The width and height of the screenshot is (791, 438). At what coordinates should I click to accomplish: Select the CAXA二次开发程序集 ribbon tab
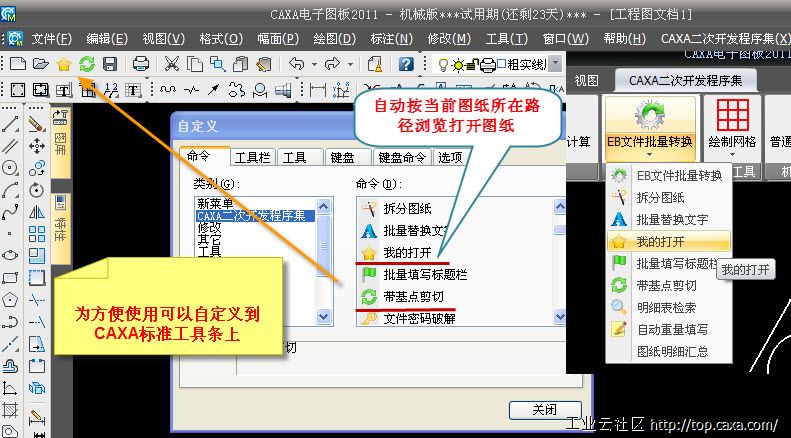click(685, 80)
